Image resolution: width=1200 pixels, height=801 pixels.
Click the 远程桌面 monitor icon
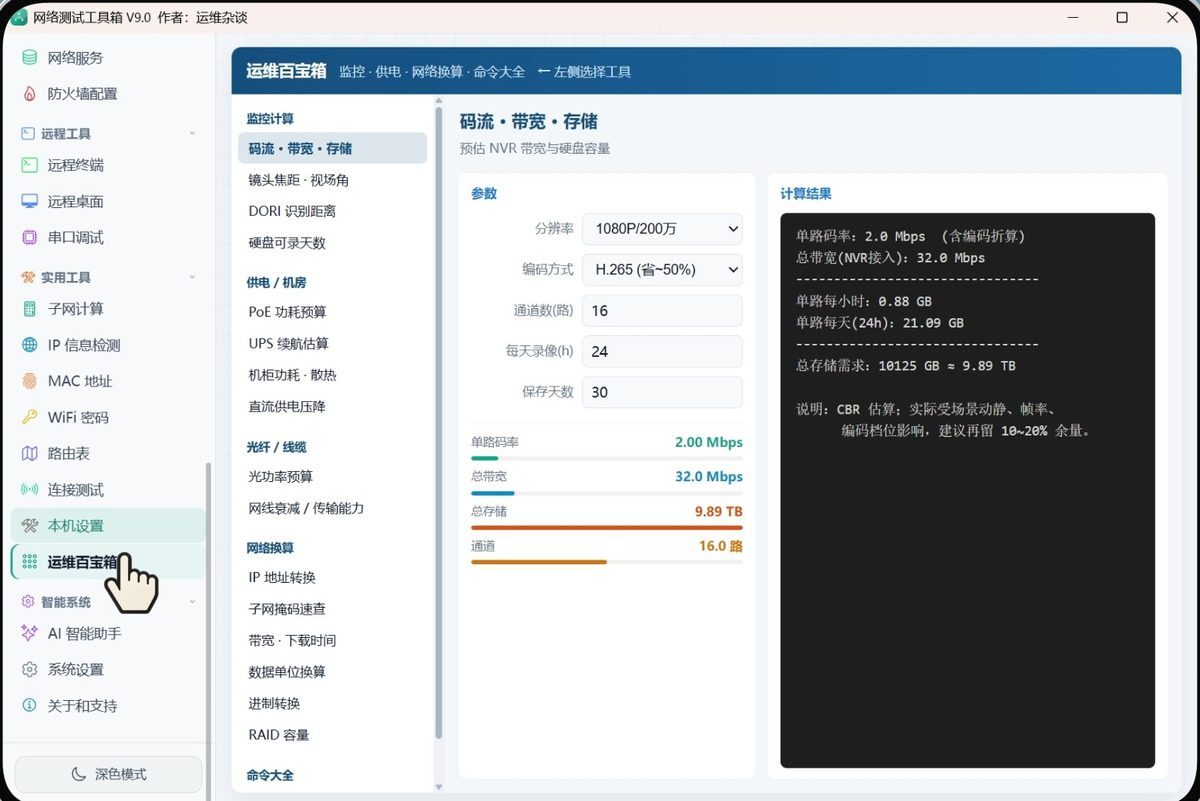pos(30,201)
